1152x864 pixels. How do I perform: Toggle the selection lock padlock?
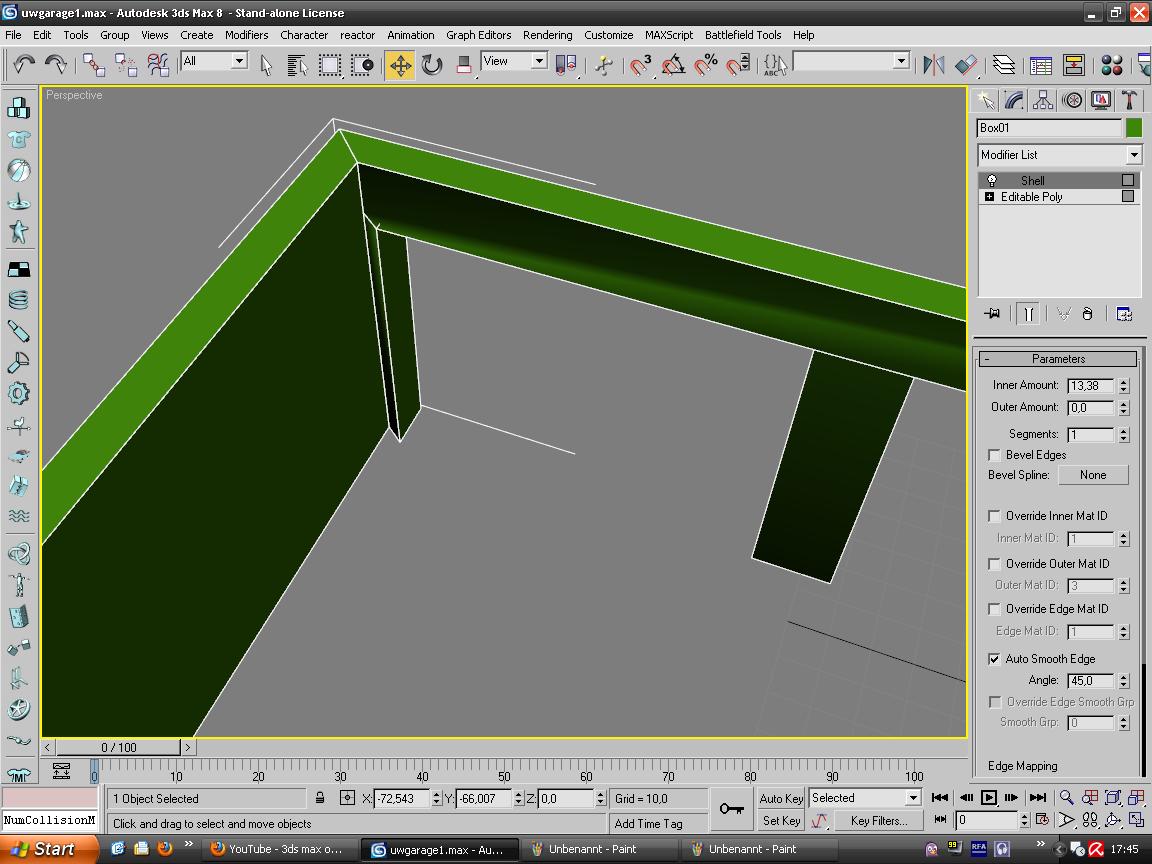(x=320, y=798)
